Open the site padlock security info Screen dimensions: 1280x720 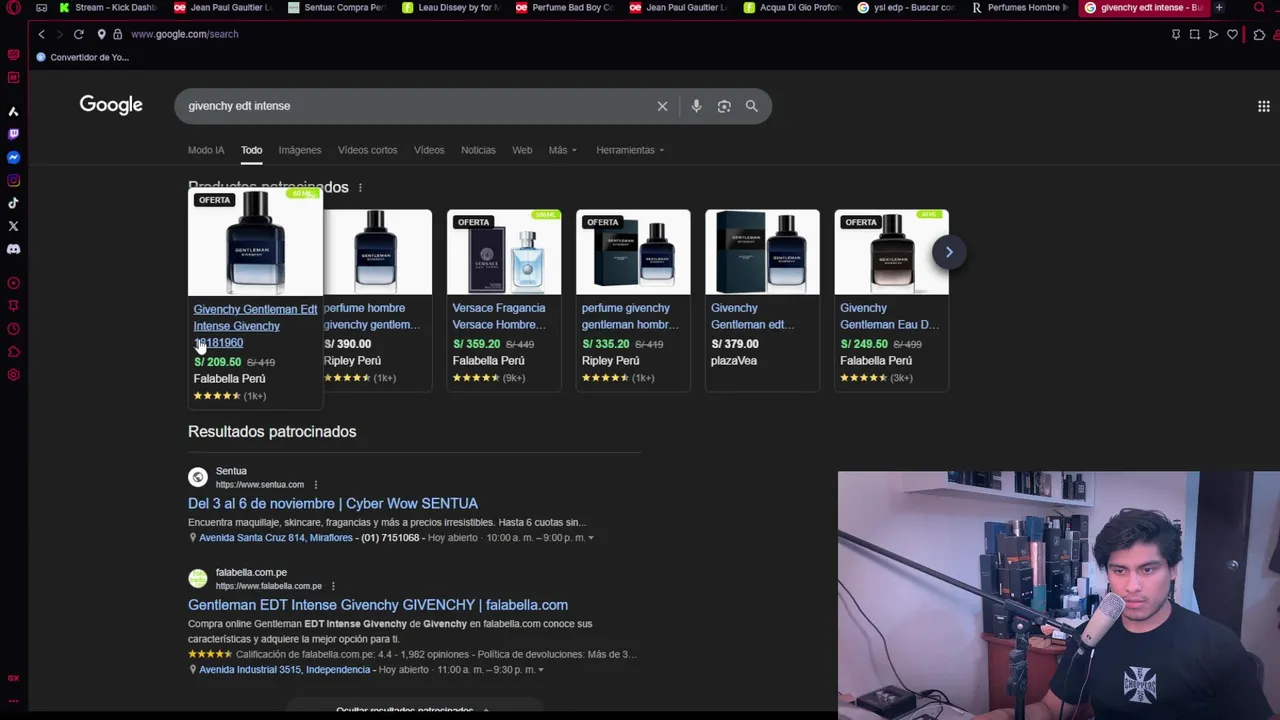(117, 34)
